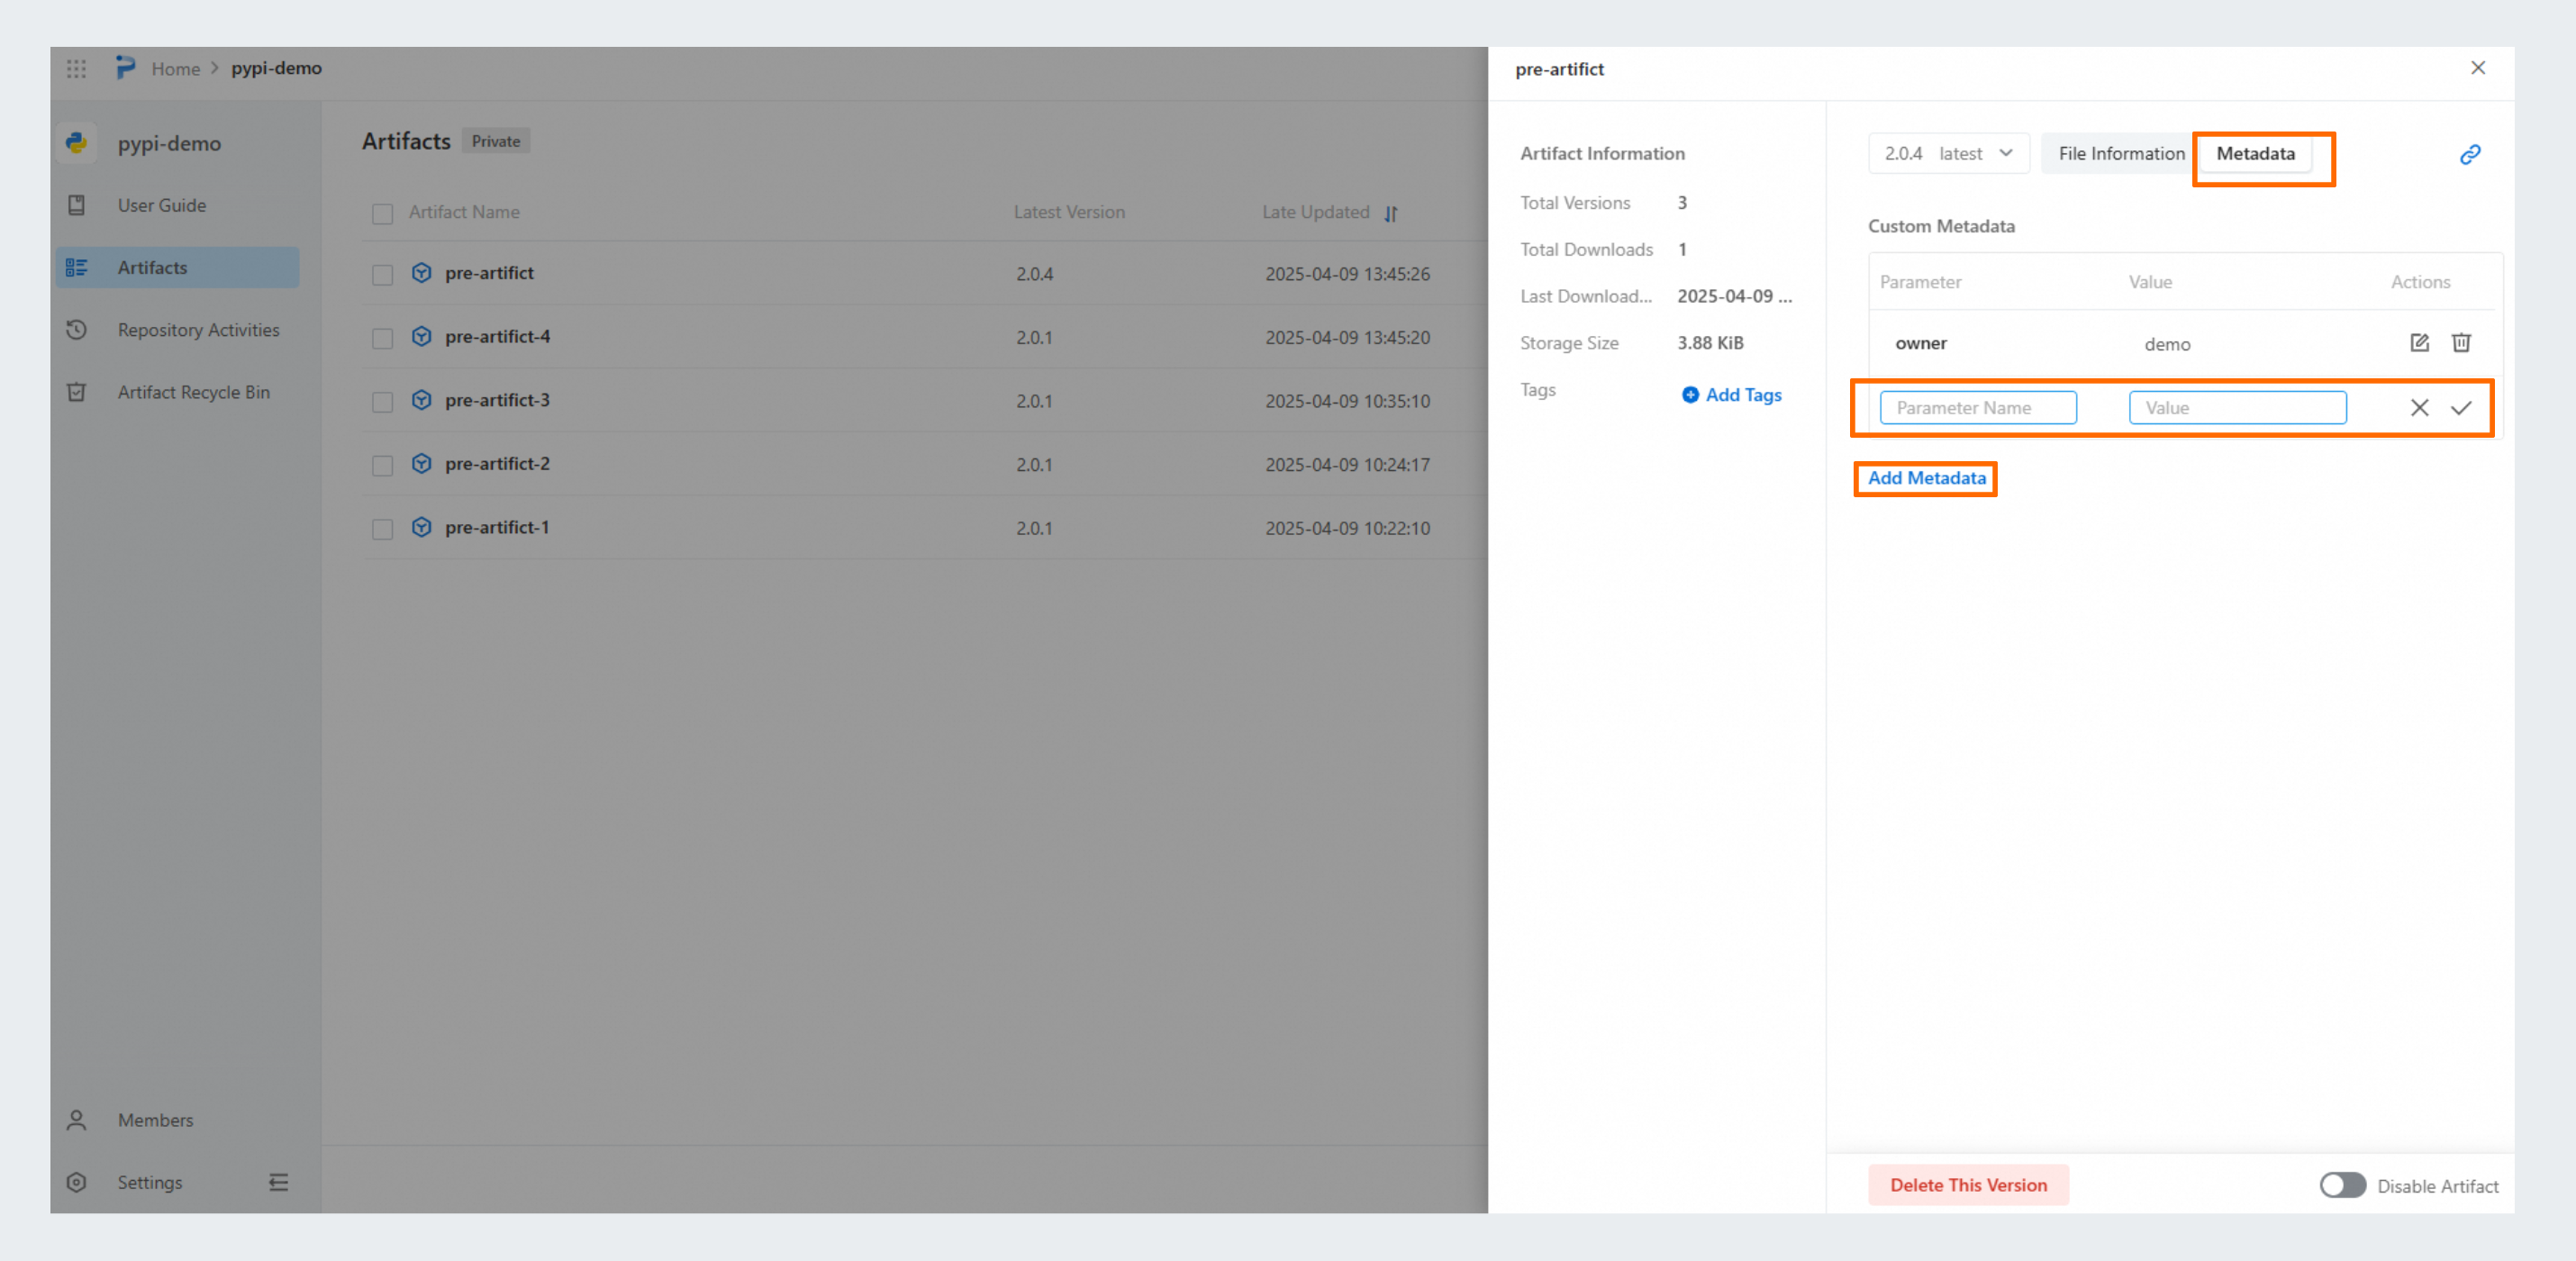Confirm new metadata with checkmark icon
Screen dimensions: 2576x1261
2460,408
